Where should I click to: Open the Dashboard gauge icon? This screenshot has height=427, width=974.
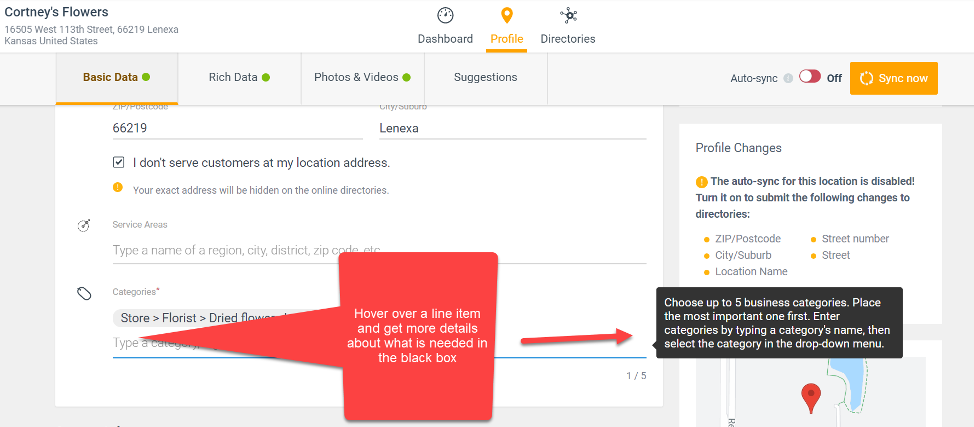[x=445, y=16]
